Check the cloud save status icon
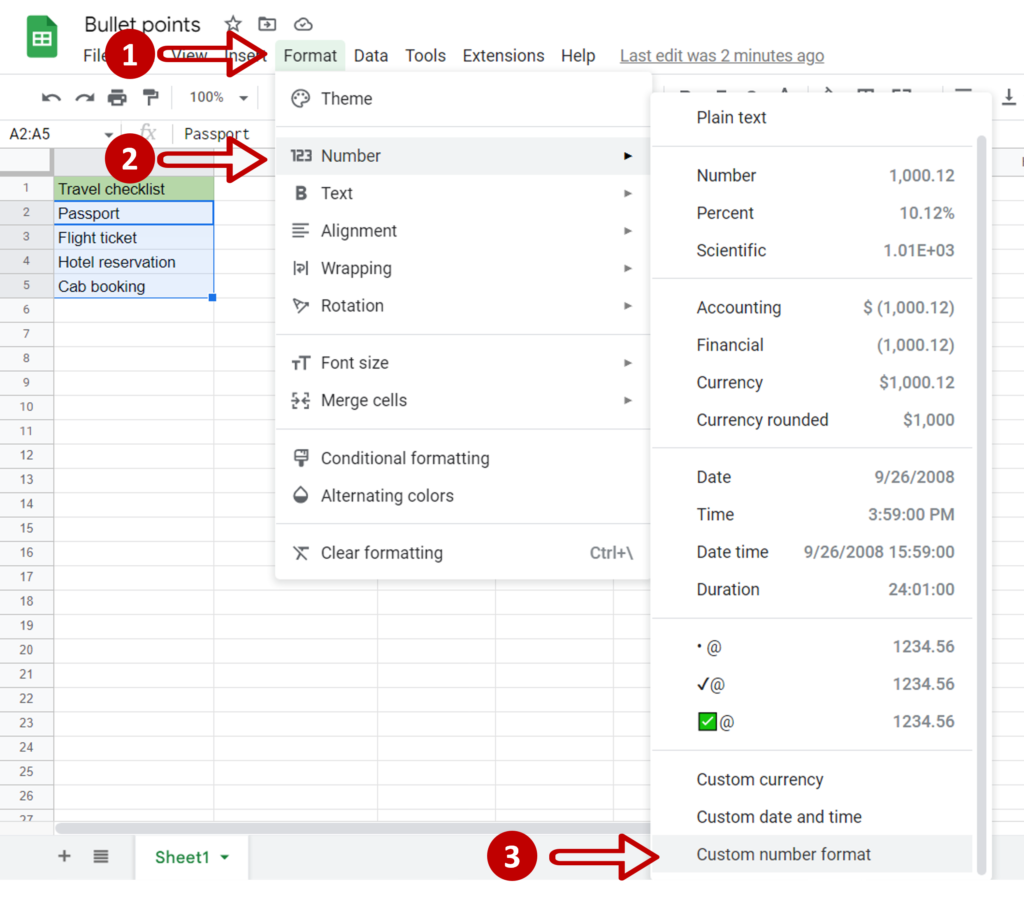Image resolution: width=1024 pixels, height=897 pixels. (x=303, y=24)
